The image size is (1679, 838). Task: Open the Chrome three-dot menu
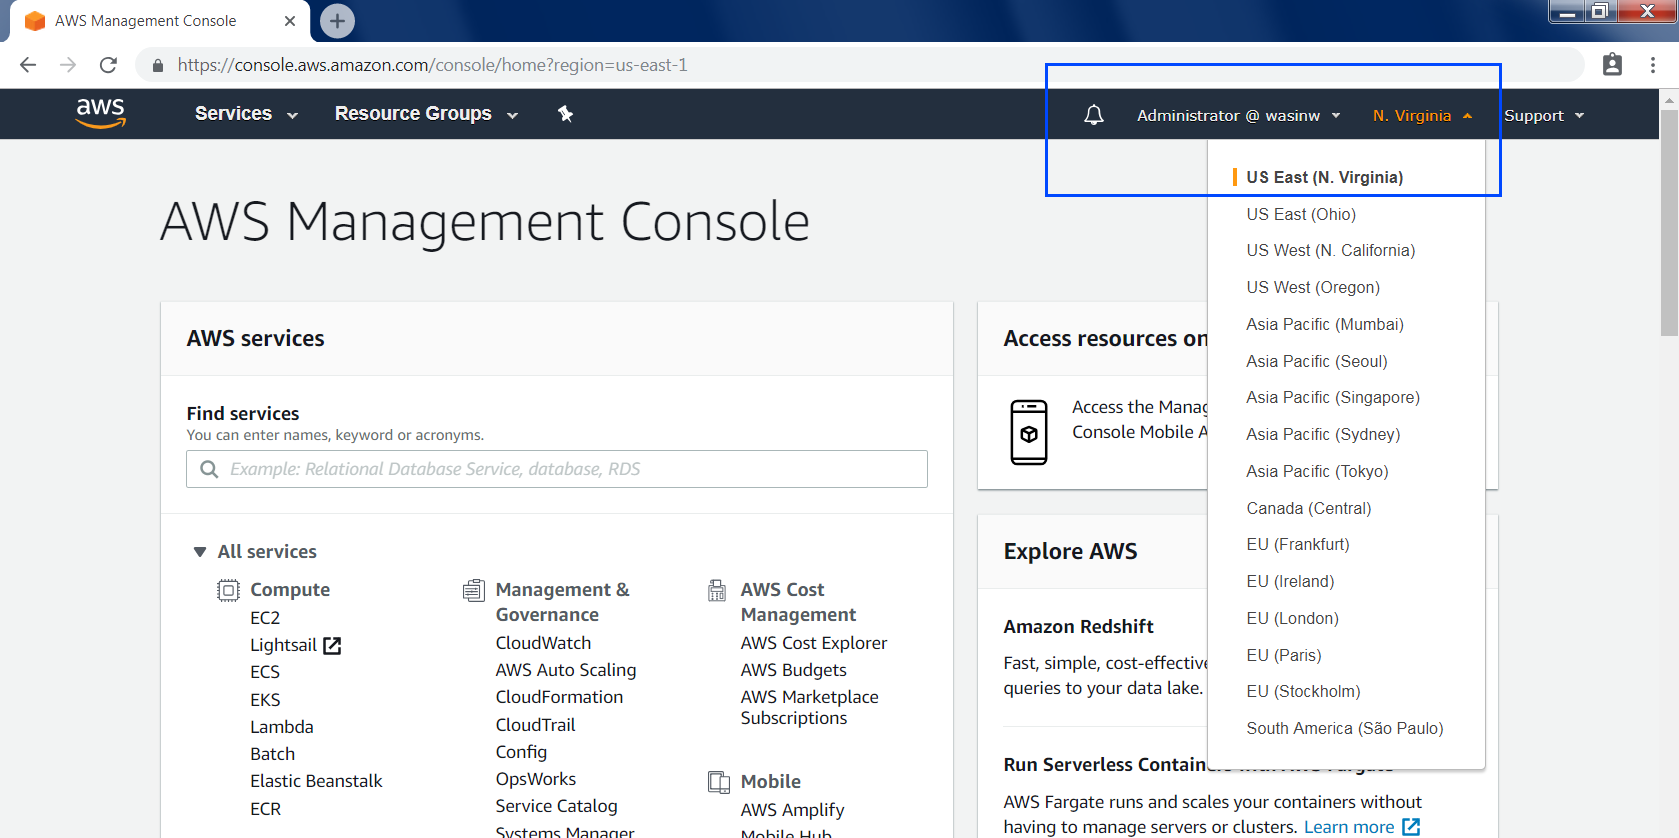tap(1652, 65)
